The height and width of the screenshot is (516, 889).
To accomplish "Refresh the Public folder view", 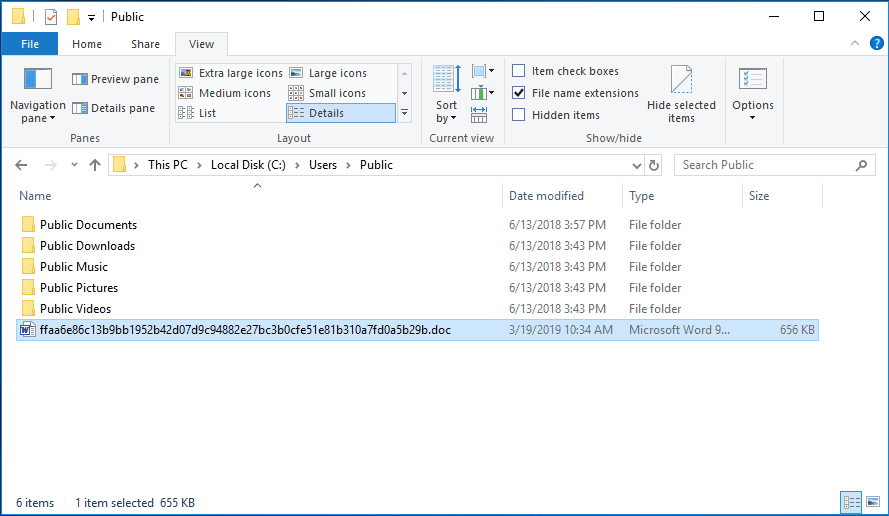I will 654,165.
